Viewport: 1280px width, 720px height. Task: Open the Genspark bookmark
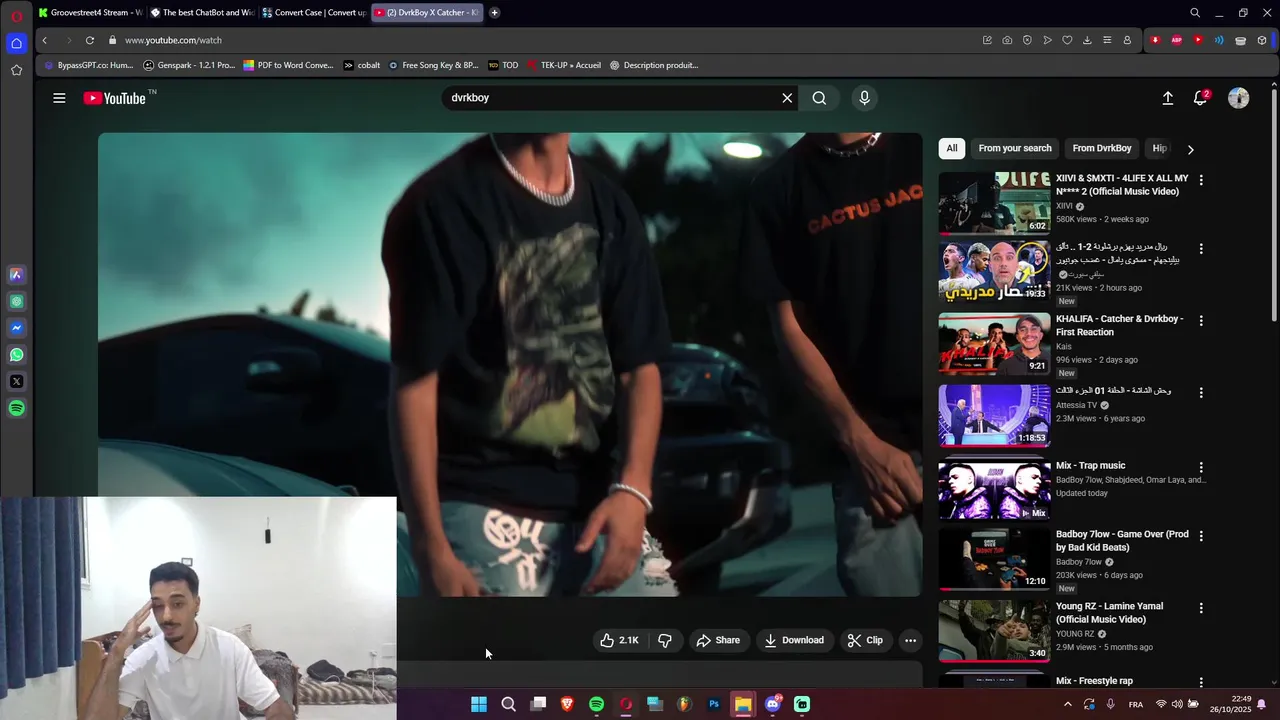(x=189, y=65)
